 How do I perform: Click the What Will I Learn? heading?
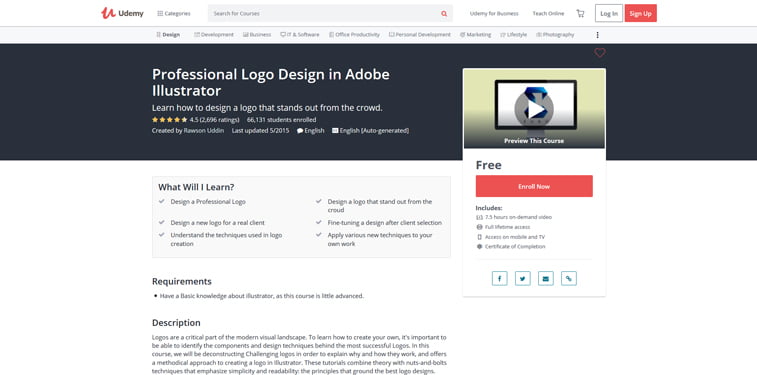[196, 187]
